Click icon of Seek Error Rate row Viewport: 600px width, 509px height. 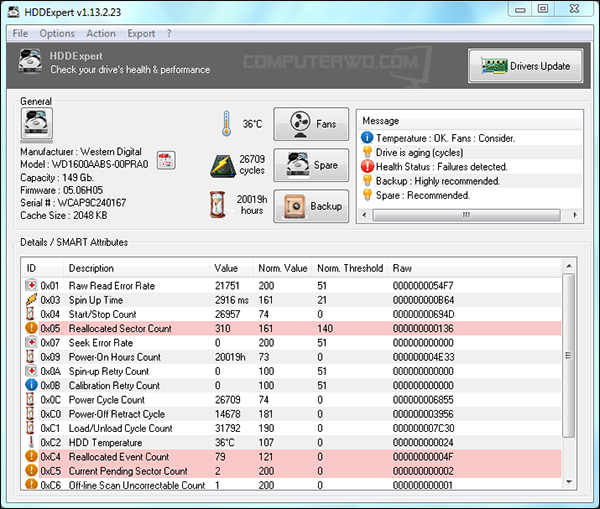31,342
